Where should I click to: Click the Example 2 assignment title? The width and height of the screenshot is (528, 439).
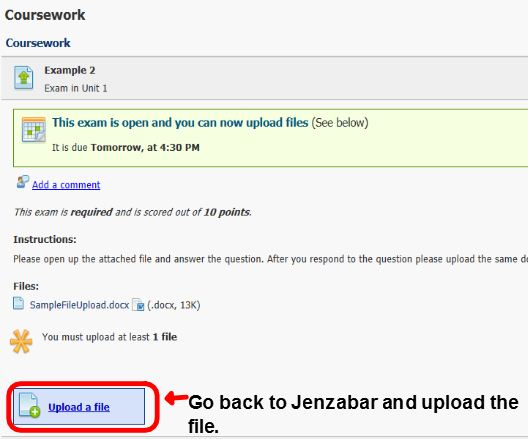pos(70,70)
